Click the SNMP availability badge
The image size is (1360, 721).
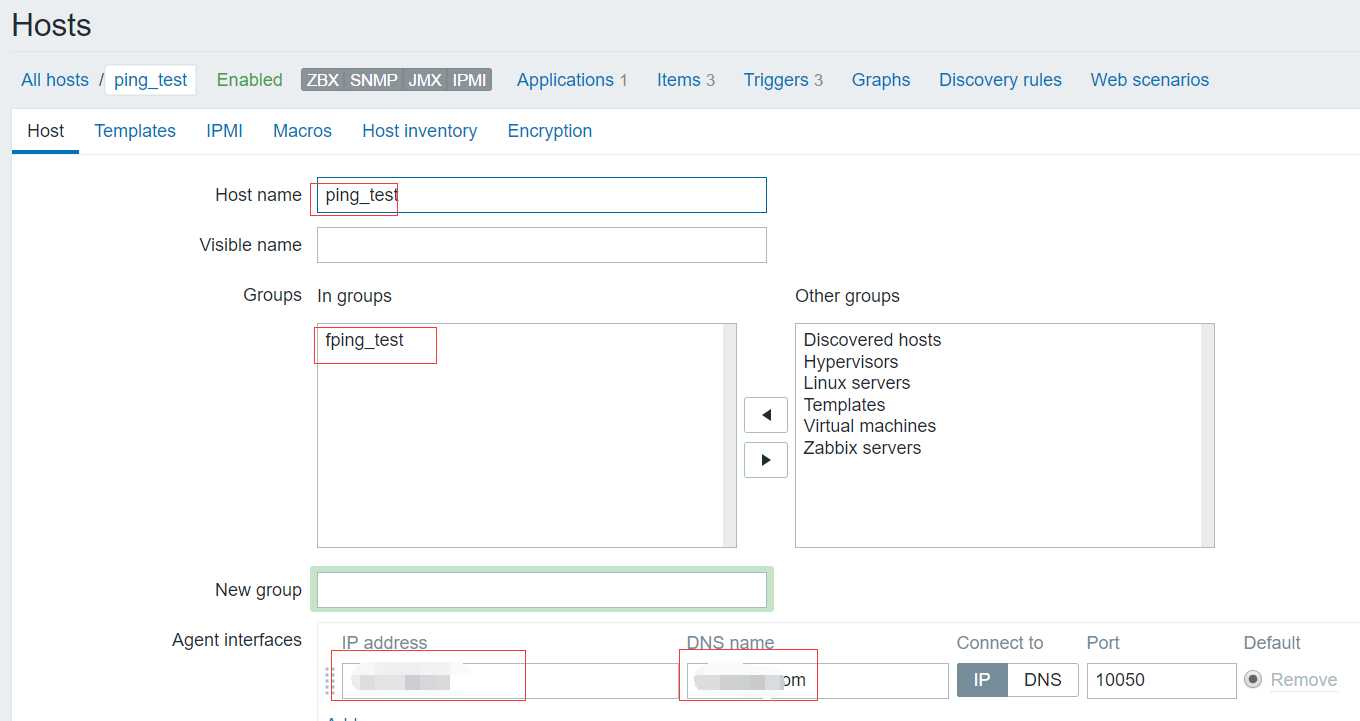(x=374, y=80)
